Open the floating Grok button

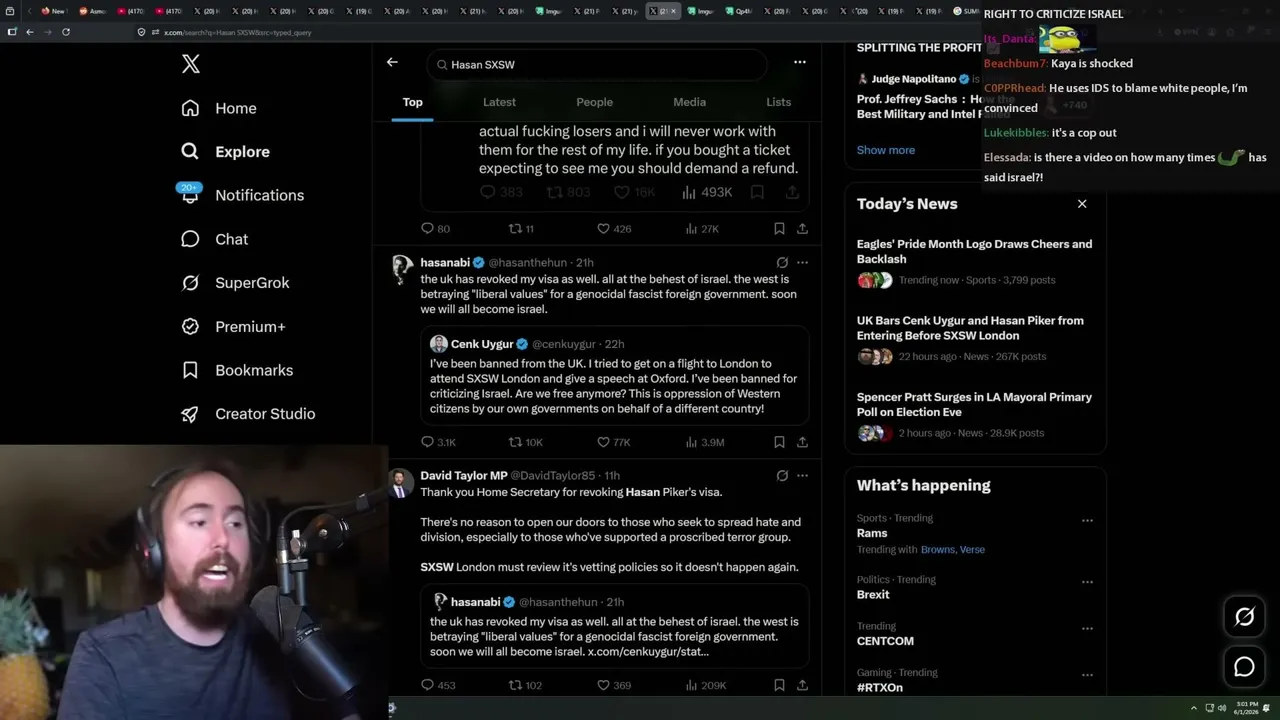[1244, 617]
